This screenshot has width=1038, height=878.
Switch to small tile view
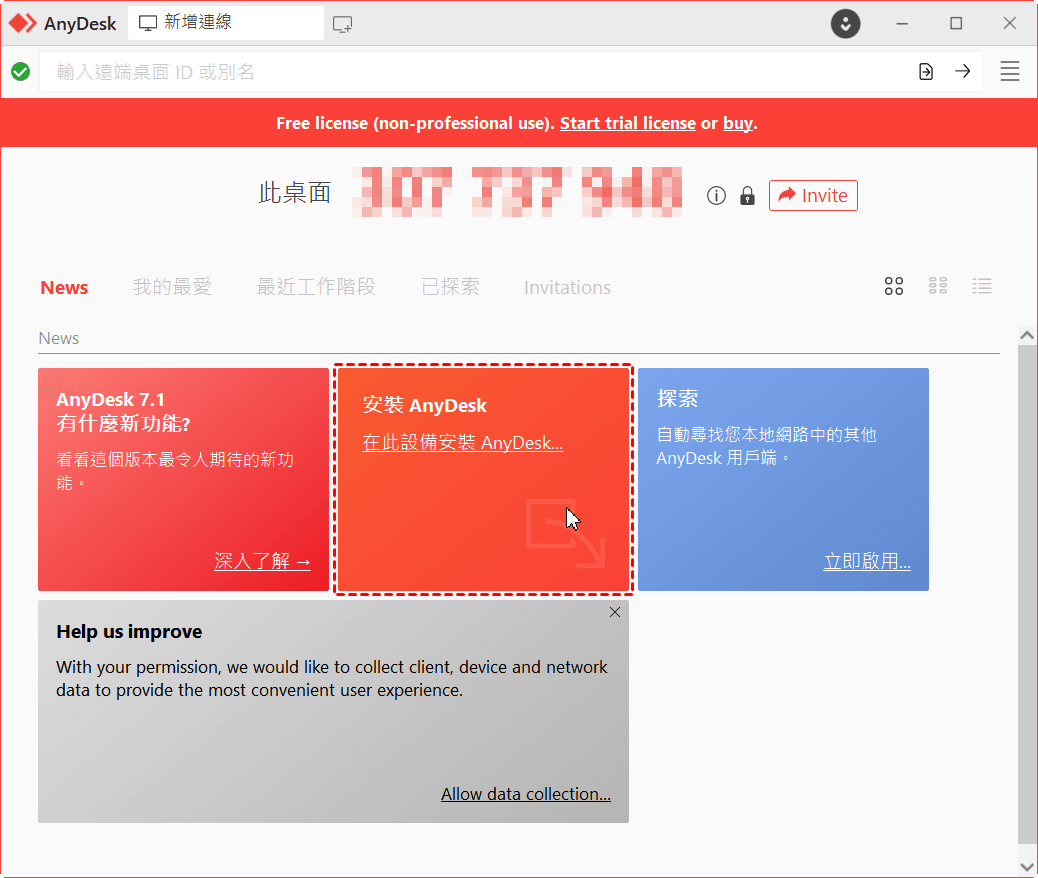938,285
